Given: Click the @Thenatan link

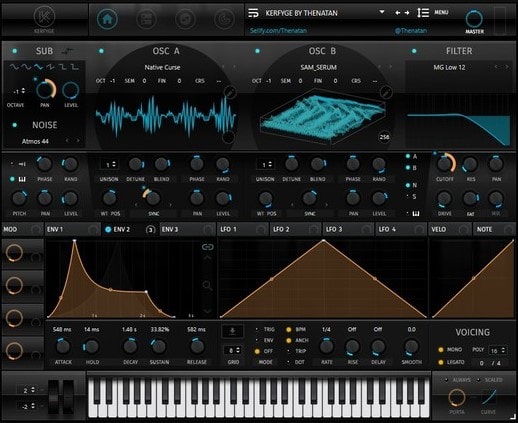Looking at the screenshot, I should point(410,31).
